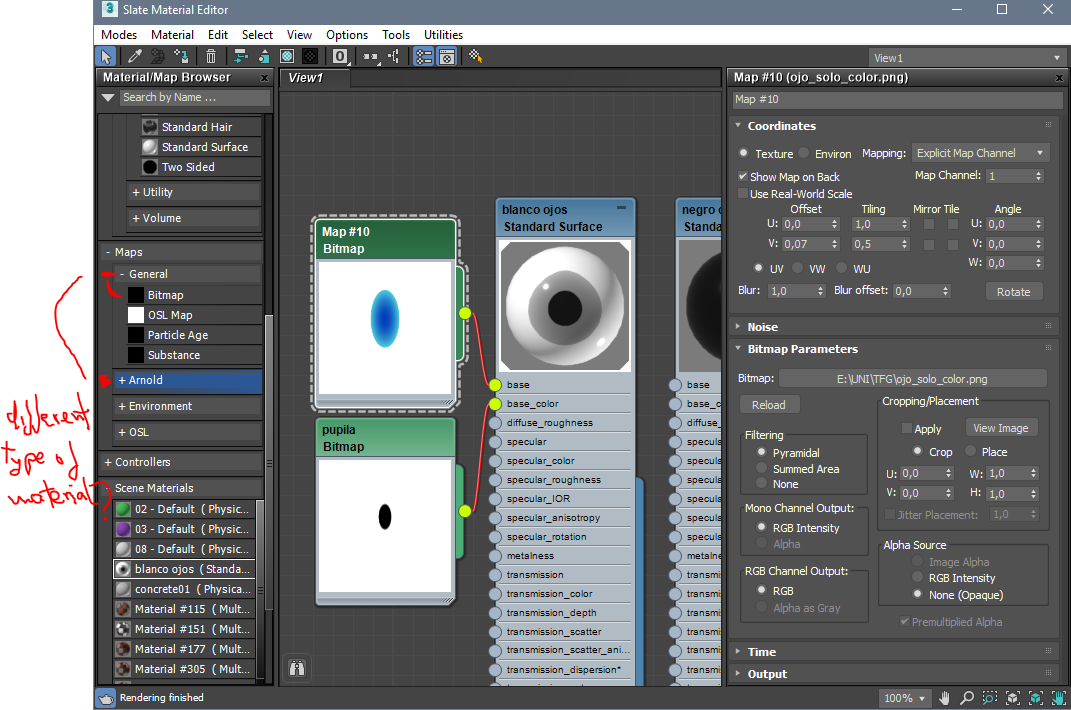Toggle U Tile checkbox
1071x710 pixels.
[953, 224]
